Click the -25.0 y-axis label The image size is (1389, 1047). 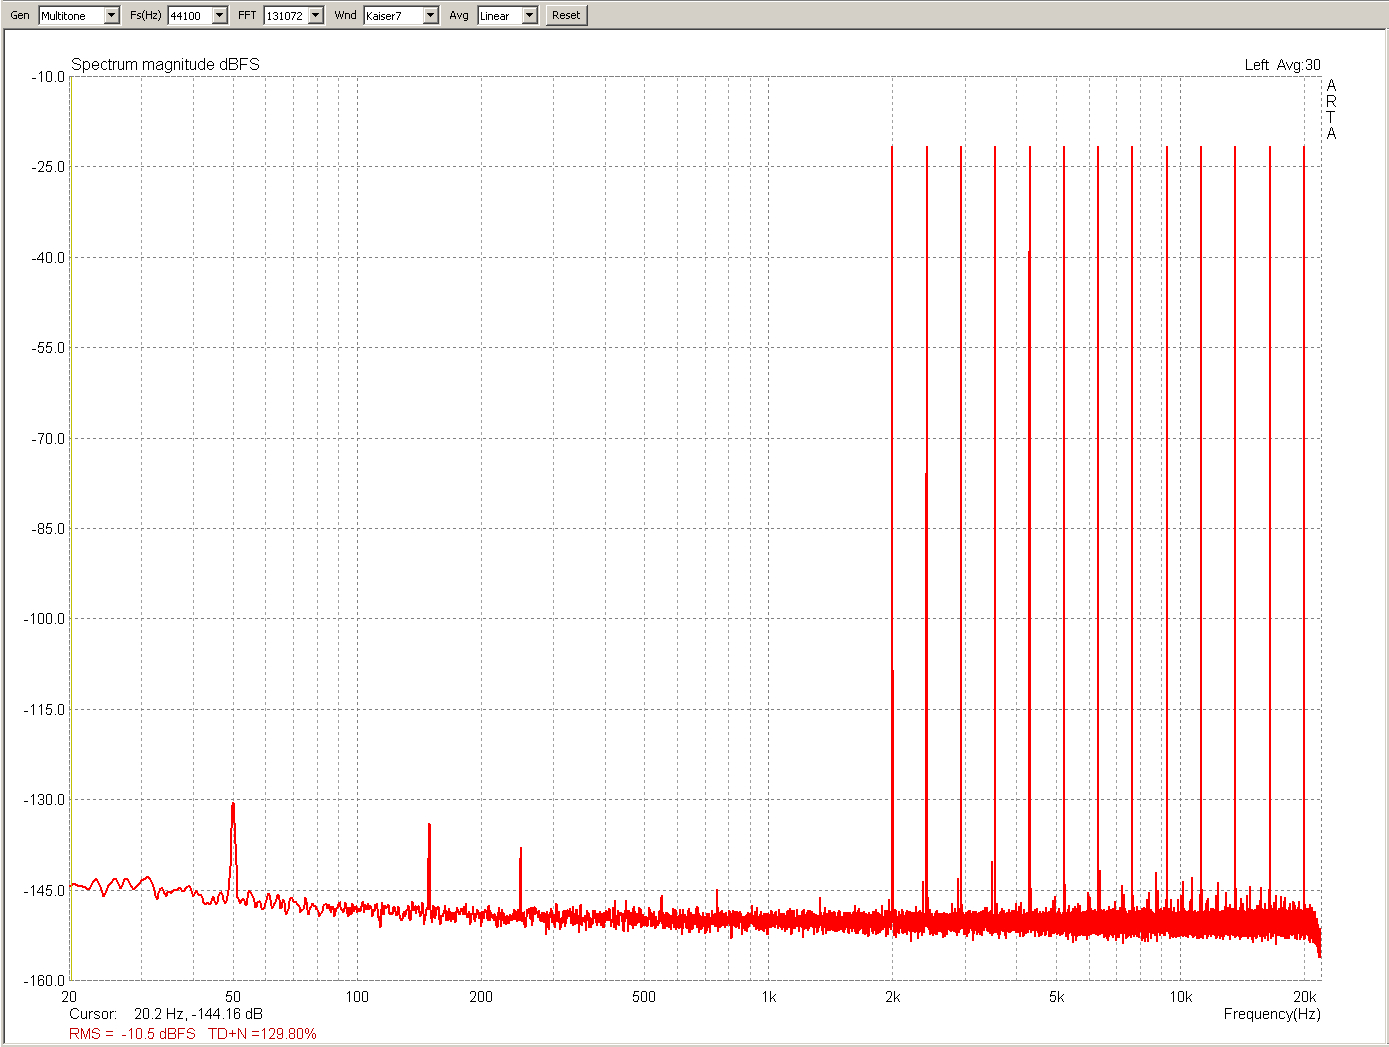click(x=47, y=167)
